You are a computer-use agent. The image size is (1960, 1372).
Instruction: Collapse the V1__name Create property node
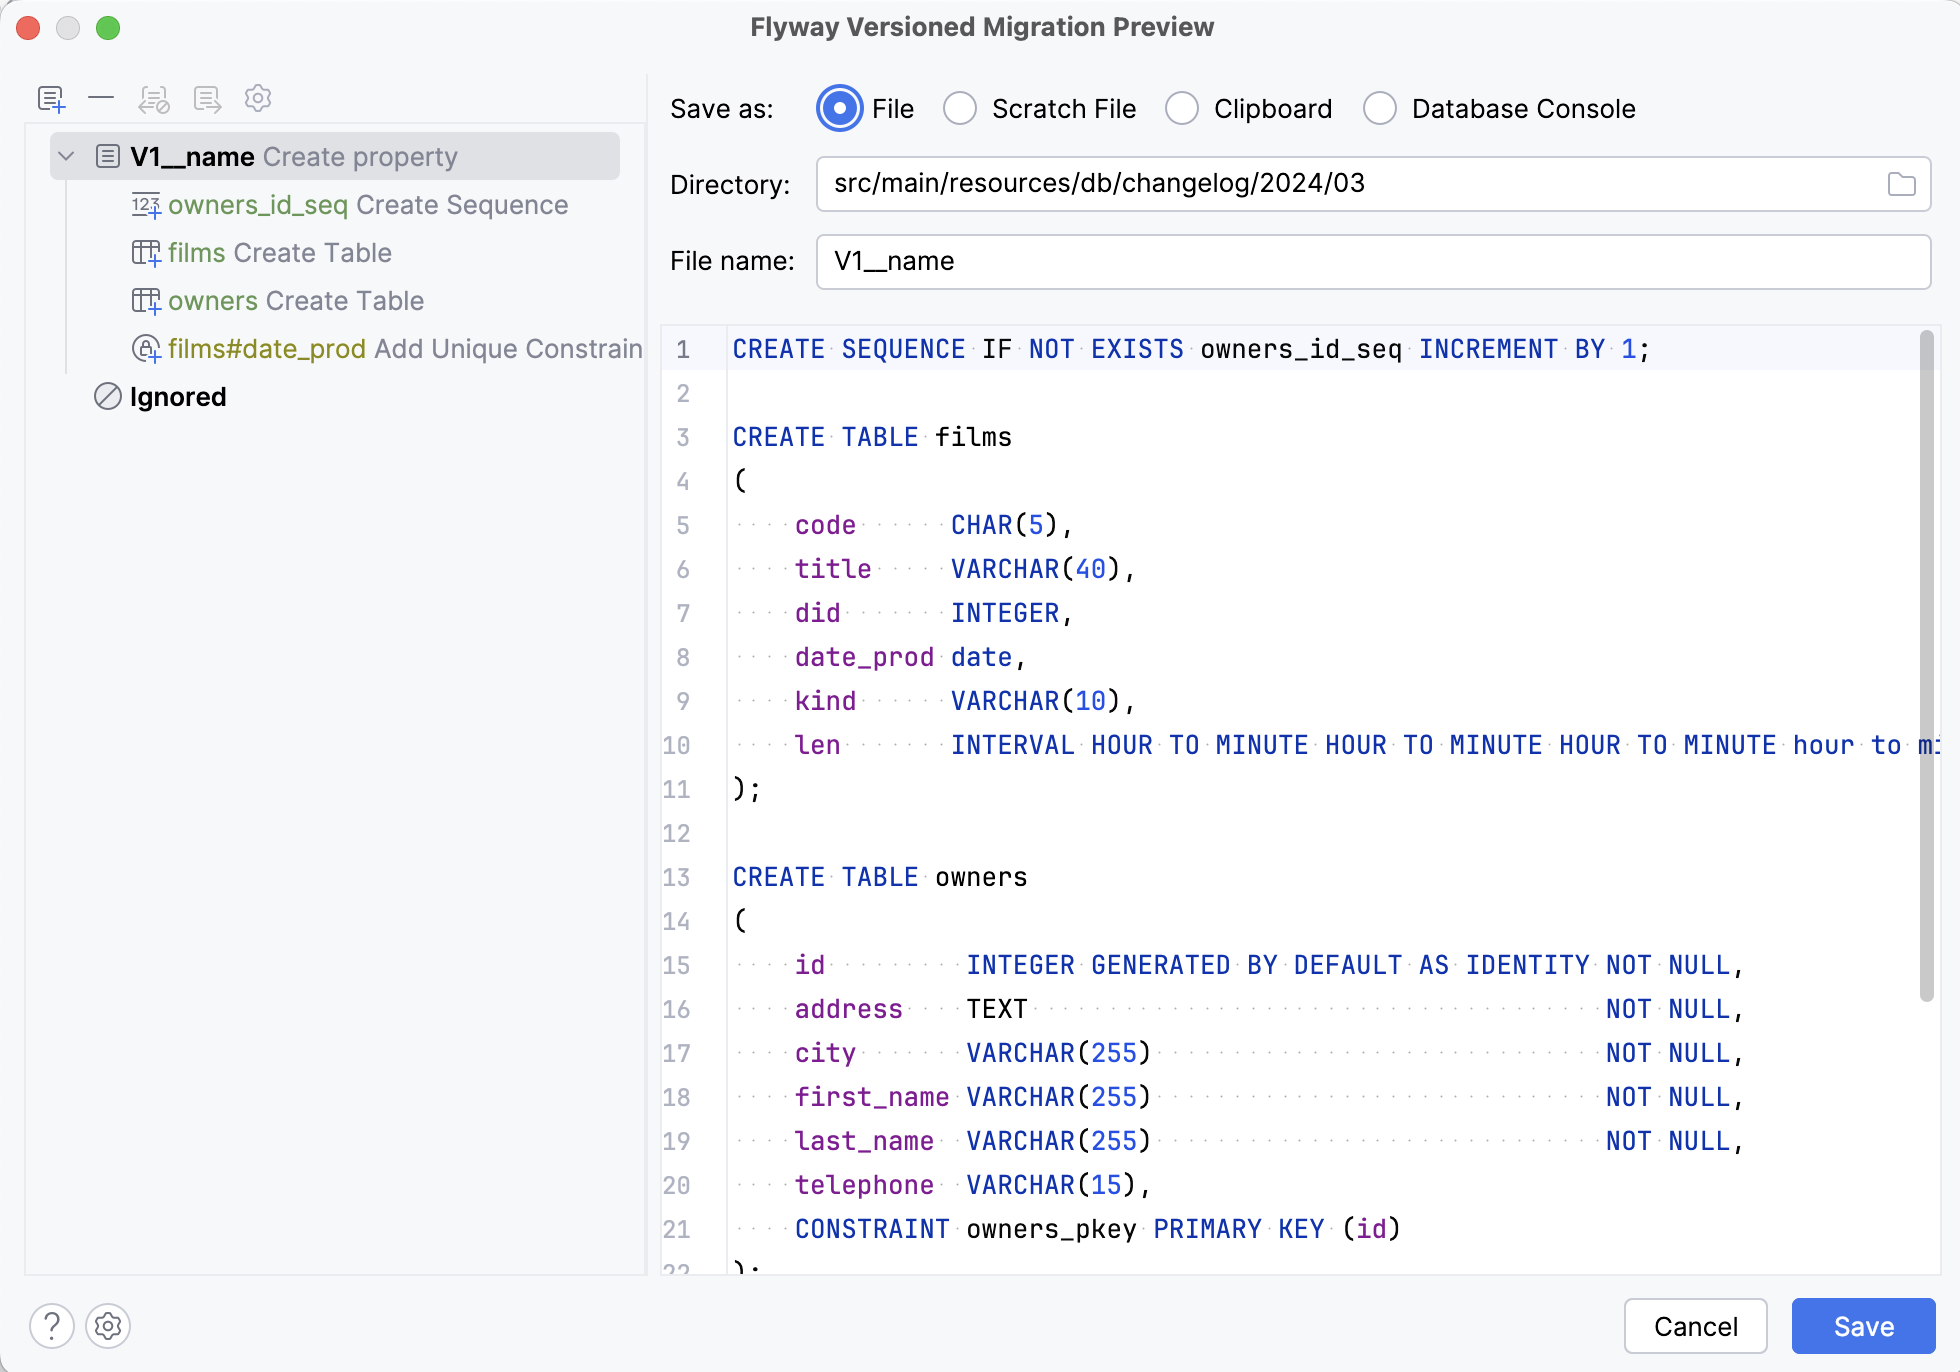66,156
